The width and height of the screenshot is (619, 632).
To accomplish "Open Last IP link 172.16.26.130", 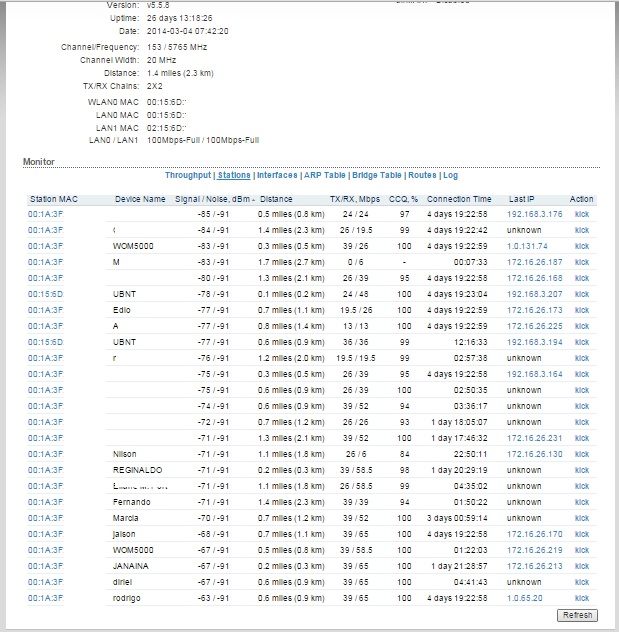I will click(535, 453).
